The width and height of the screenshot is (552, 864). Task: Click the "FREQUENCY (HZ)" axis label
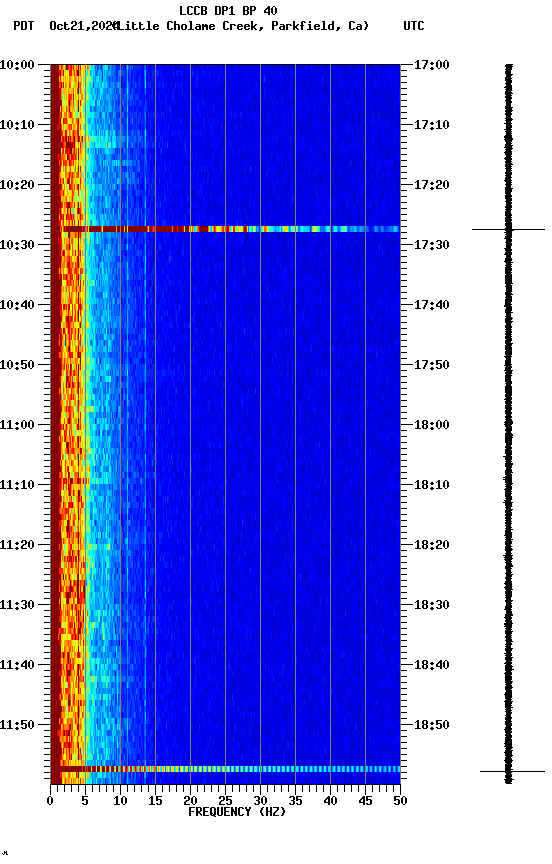237,812
